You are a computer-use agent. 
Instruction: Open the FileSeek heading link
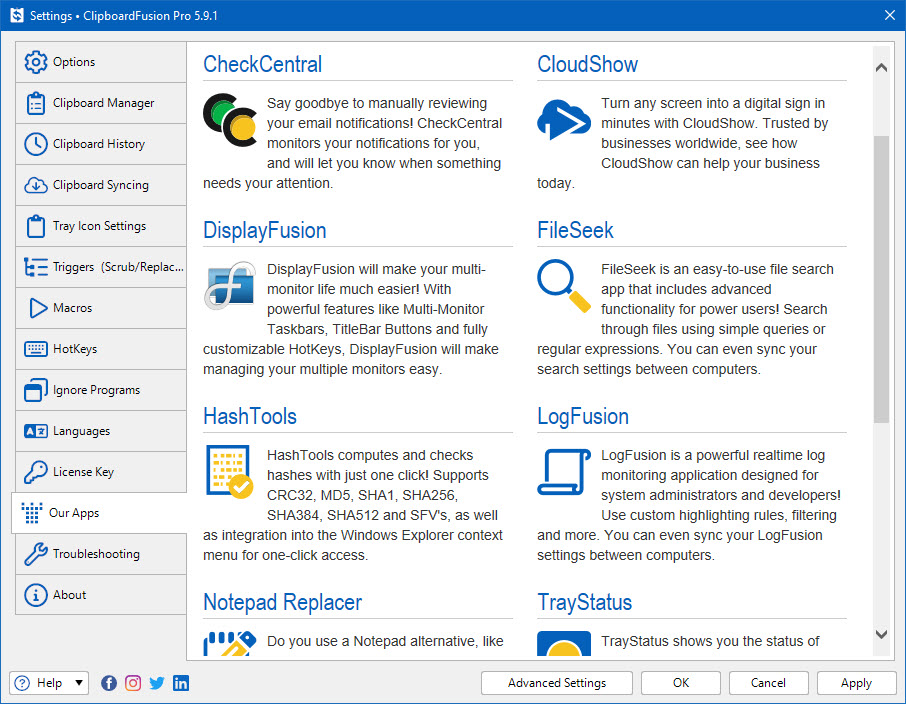tap(575, 231)
